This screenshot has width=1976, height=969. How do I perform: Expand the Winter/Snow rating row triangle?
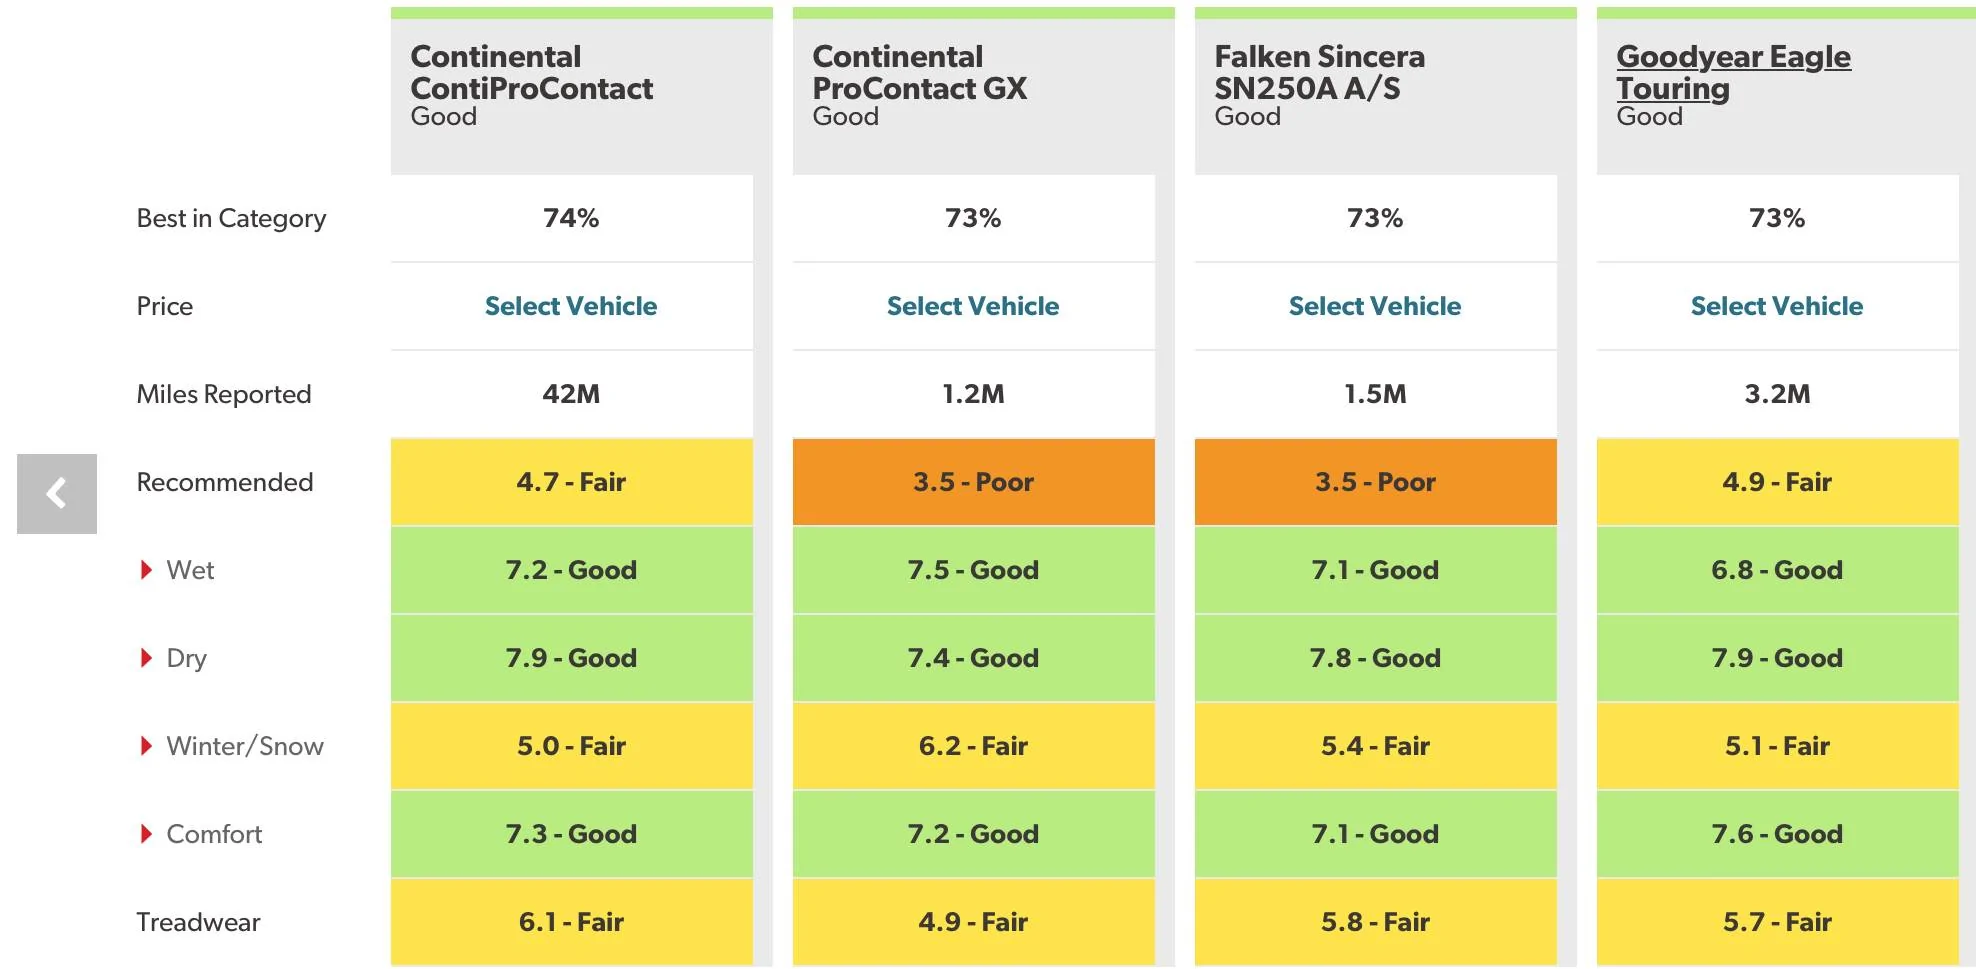146,746
